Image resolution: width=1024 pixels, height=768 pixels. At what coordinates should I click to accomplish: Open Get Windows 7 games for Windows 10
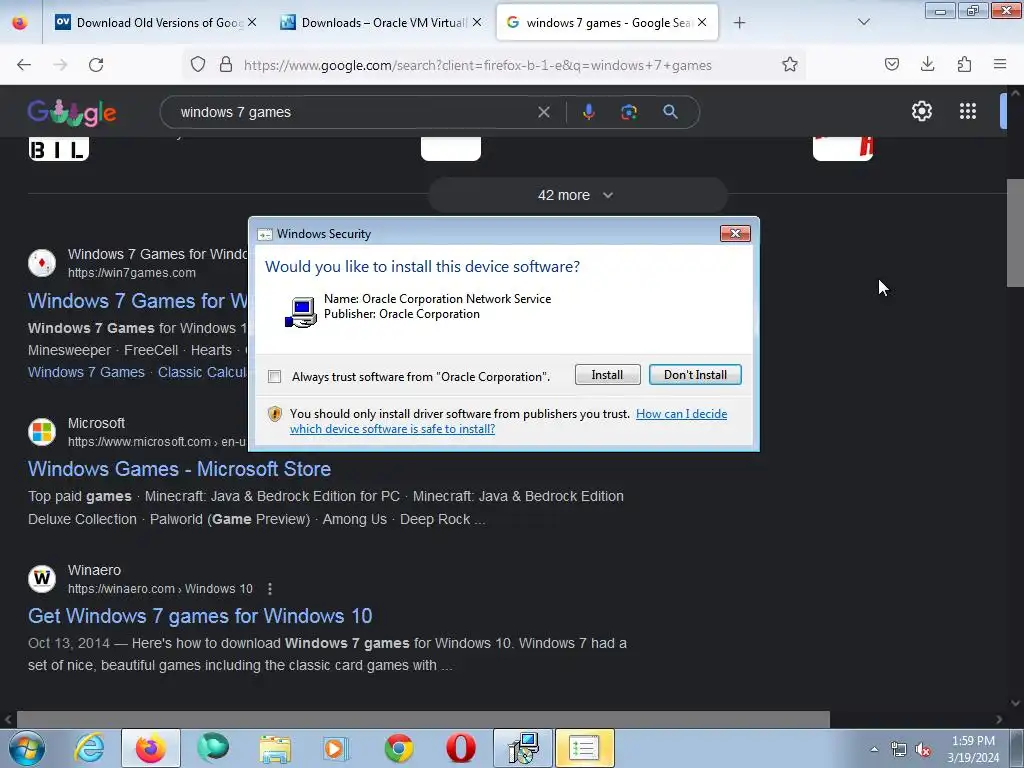pyautogui.click(x=200, y=616)
